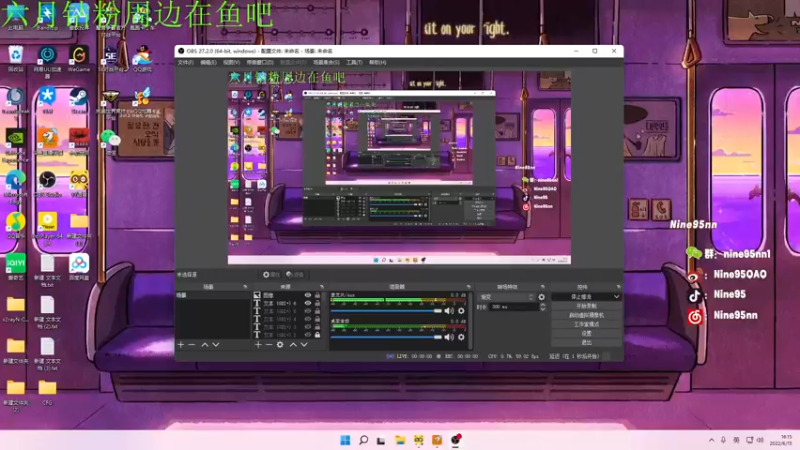Open Recycle Bin on the desktop
This screenshot has height=450, width=800.
point(15,59)
